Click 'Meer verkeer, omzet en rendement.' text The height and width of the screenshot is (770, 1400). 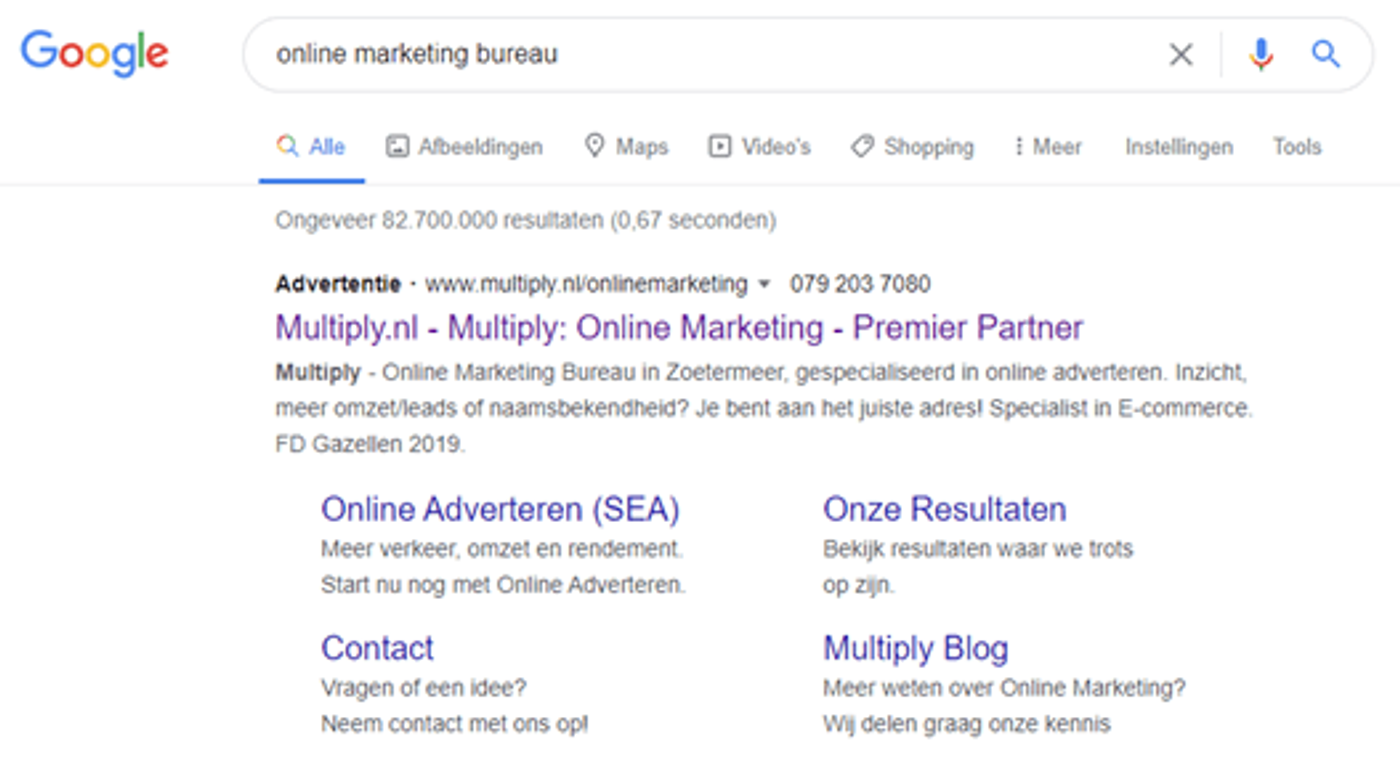click(x=502, y=549)
